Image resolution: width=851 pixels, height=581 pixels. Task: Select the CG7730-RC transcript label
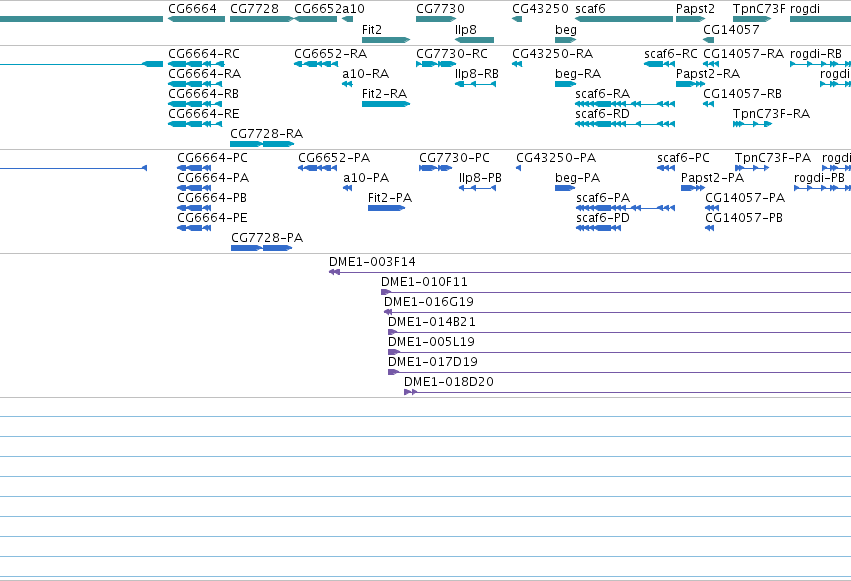(452, 54)
